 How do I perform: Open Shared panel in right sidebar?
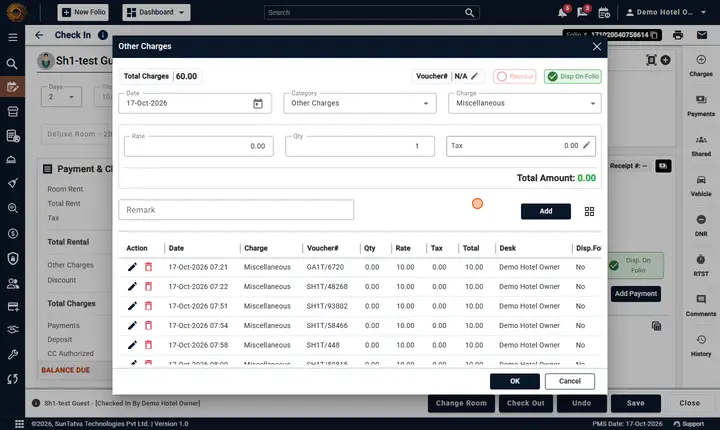pyautogui.click(x=701, y=146)
